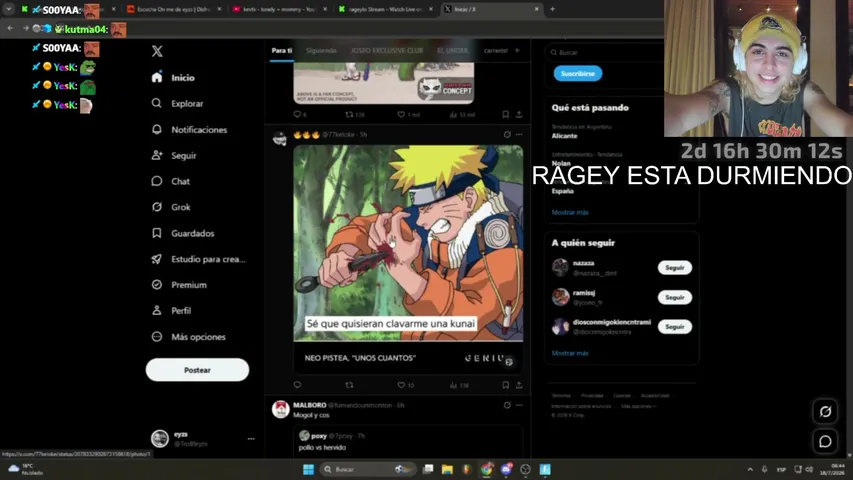Click Mostrar más under Qué está pasando
Image resolution: width=853 pixels, height=480 pixels.
[x=570, y=212]
